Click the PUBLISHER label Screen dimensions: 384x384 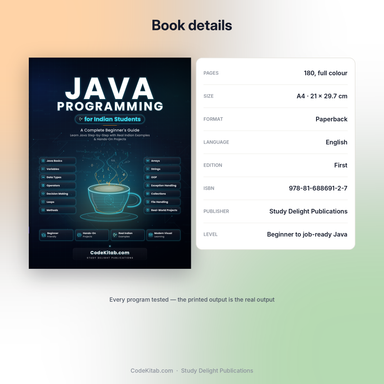click(216, 211)
